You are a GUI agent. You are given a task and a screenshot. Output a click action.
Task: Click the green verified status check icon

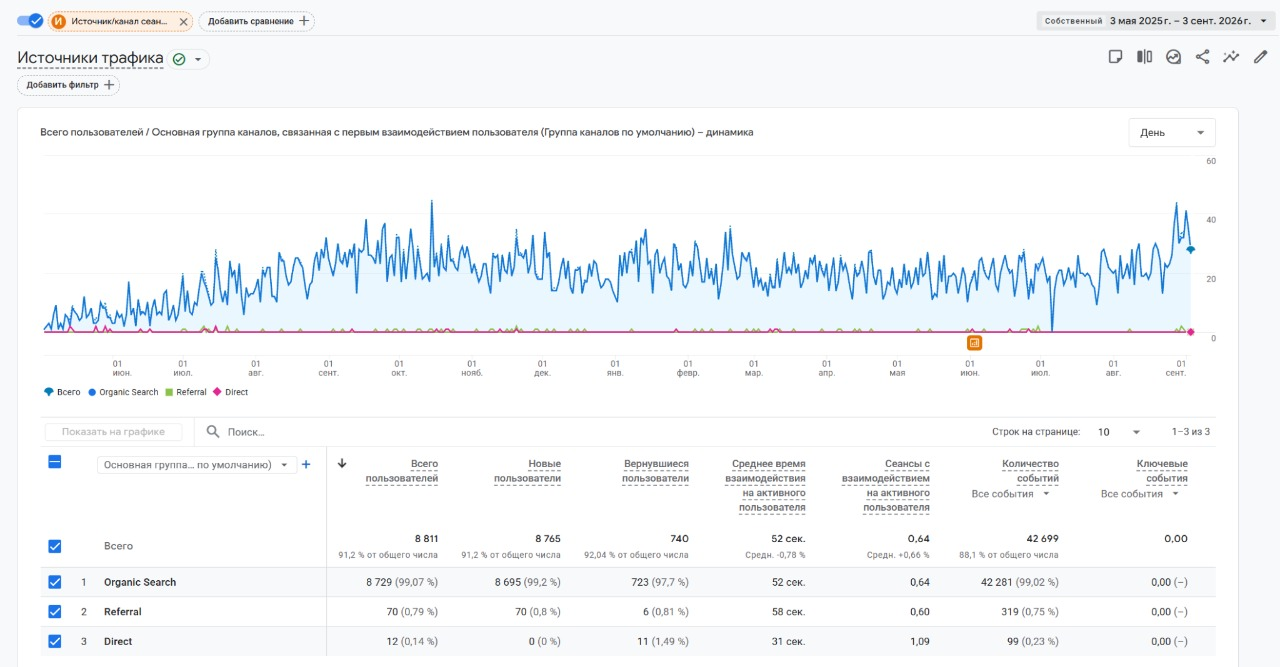point(179,59)
